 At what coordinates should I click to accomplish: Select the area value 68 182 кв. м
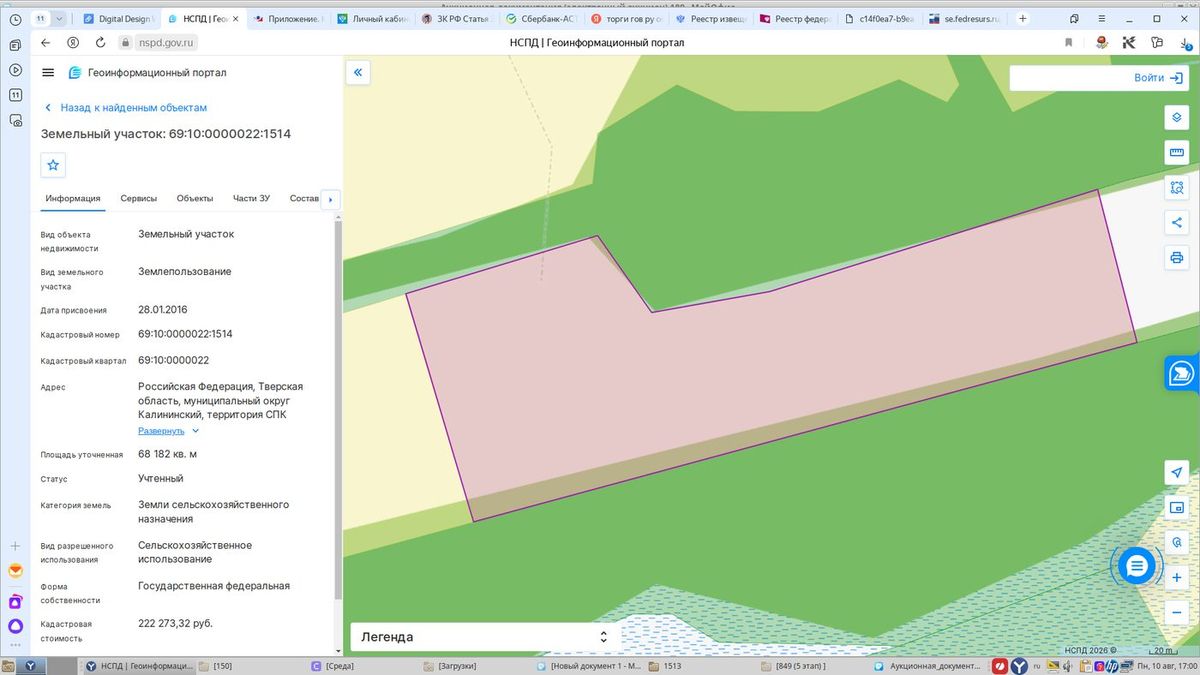(x=167, y=454)
